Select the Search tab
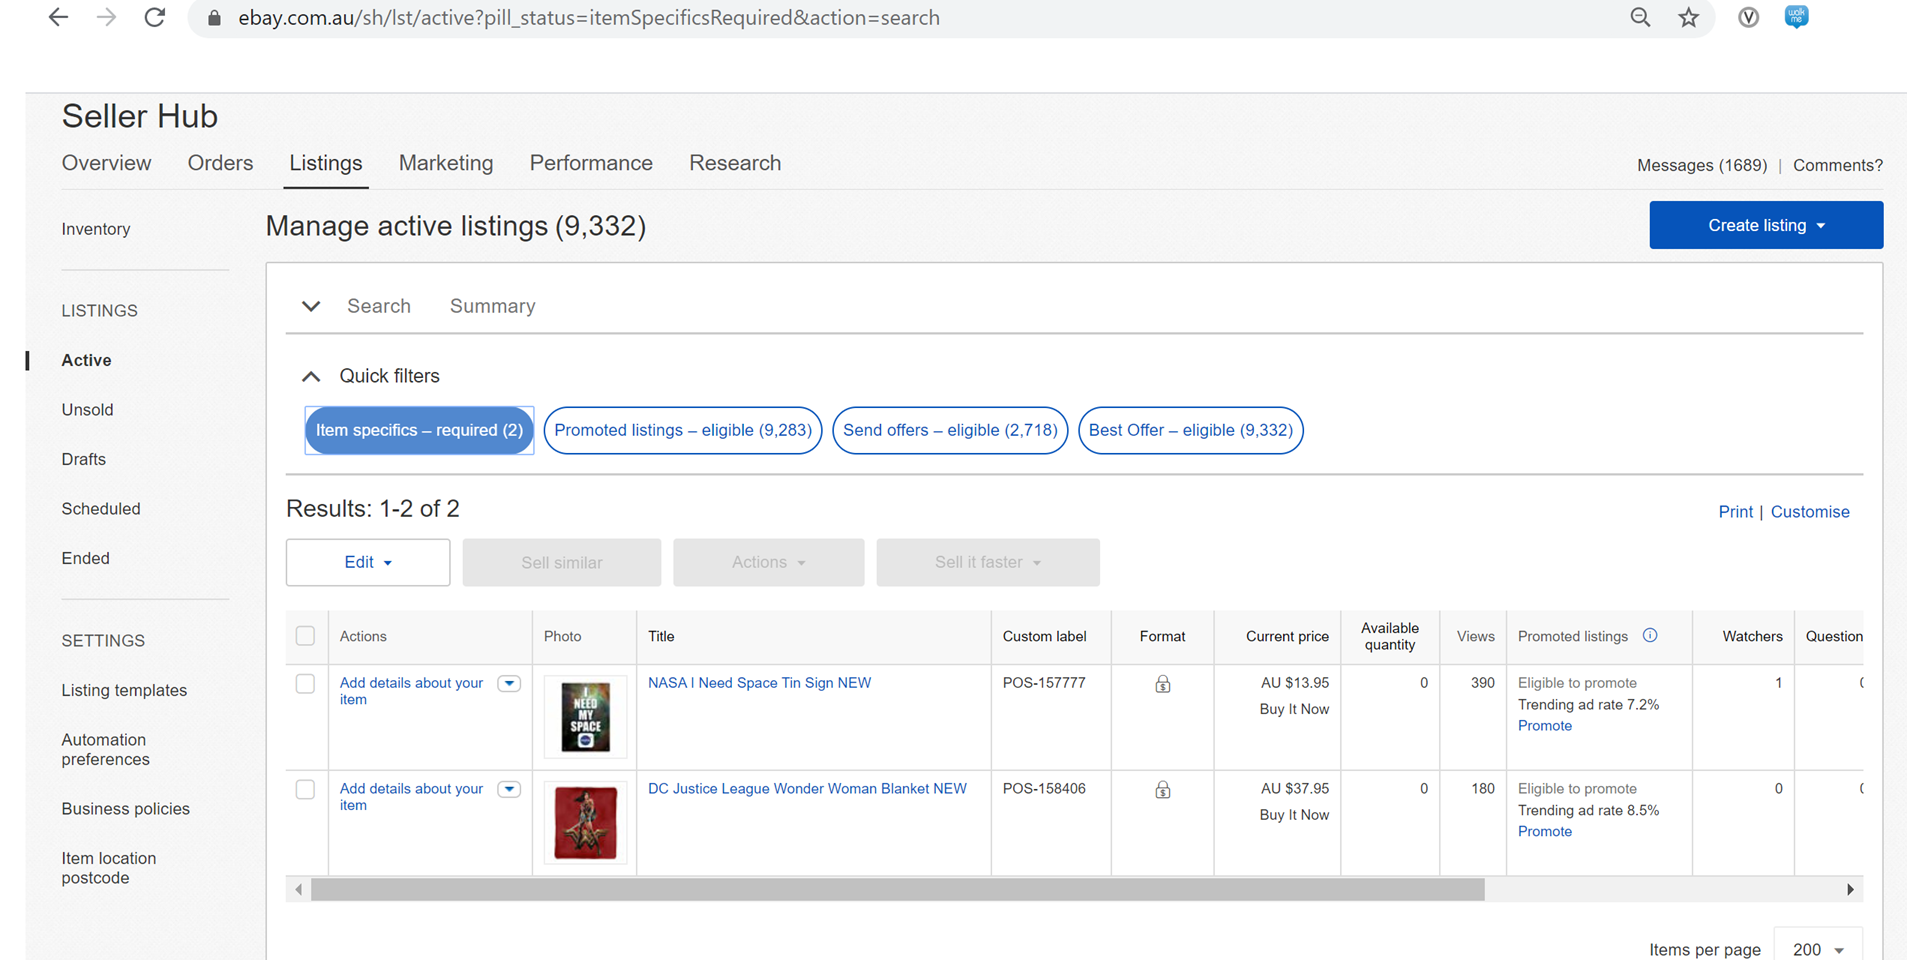 [379, 306]
